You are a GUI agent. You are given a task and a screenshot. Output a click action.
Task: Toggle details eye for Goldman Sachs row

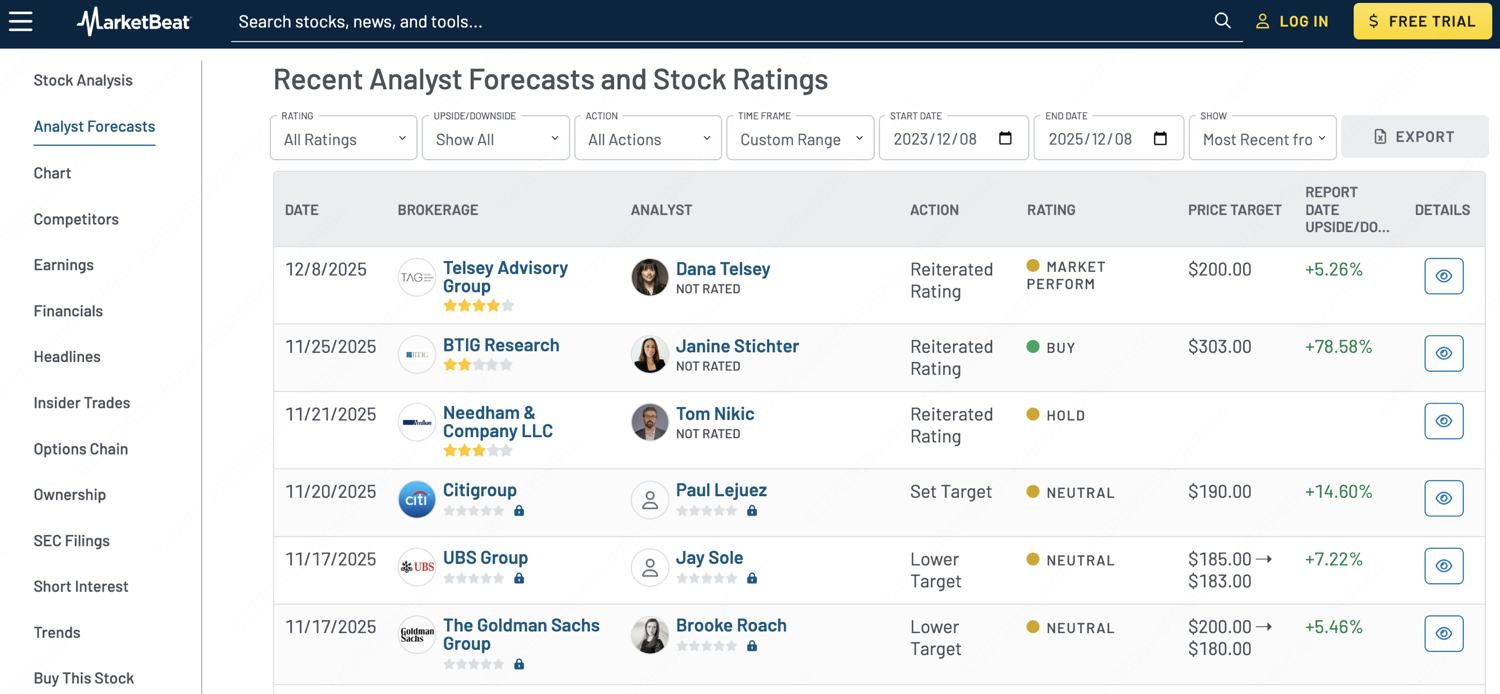[x=1443, y=633]
